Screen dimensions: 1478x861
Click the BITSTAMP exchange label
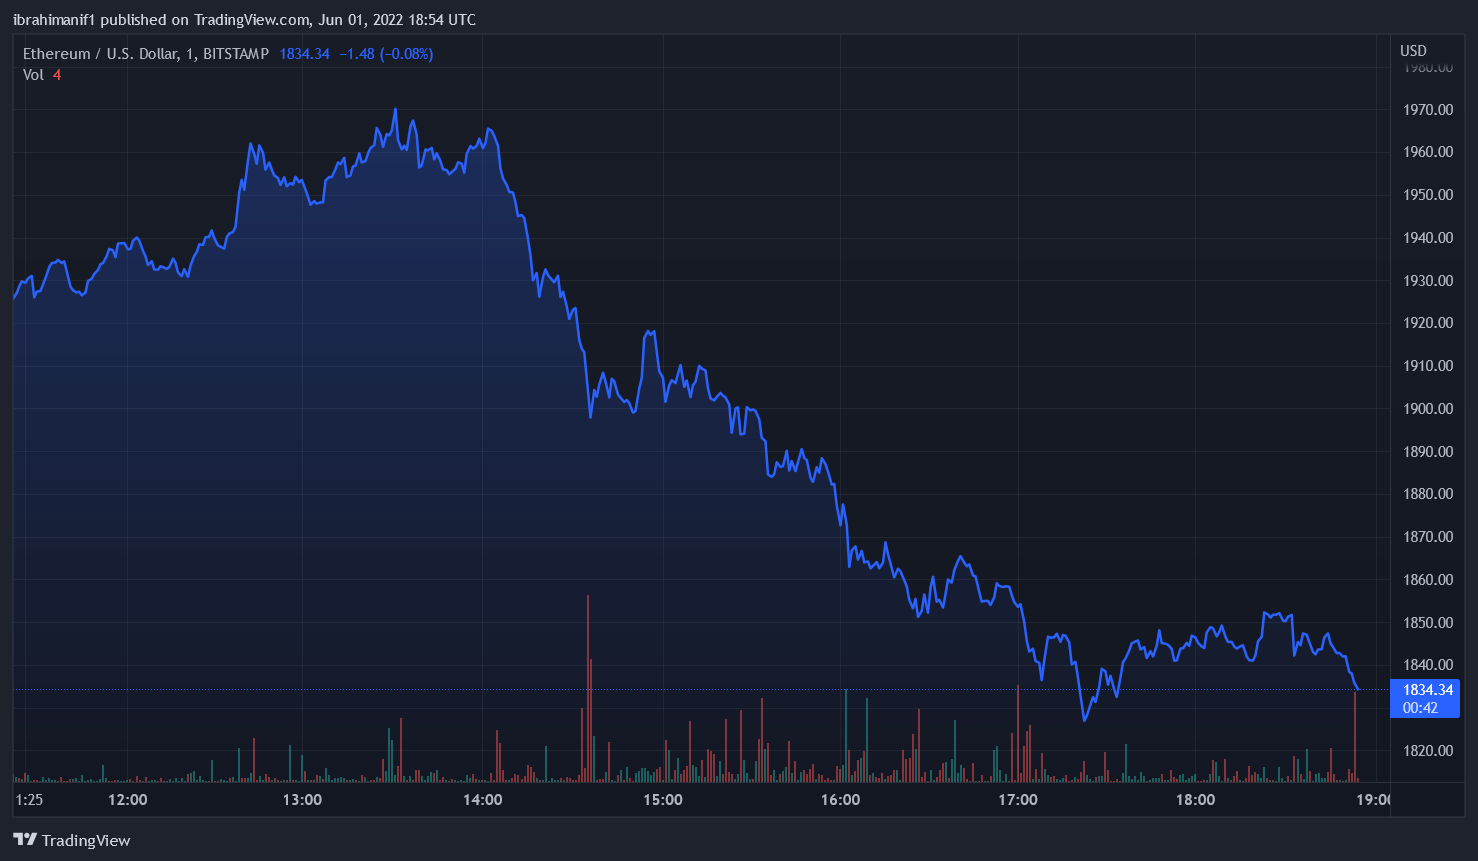coord(235,54)
